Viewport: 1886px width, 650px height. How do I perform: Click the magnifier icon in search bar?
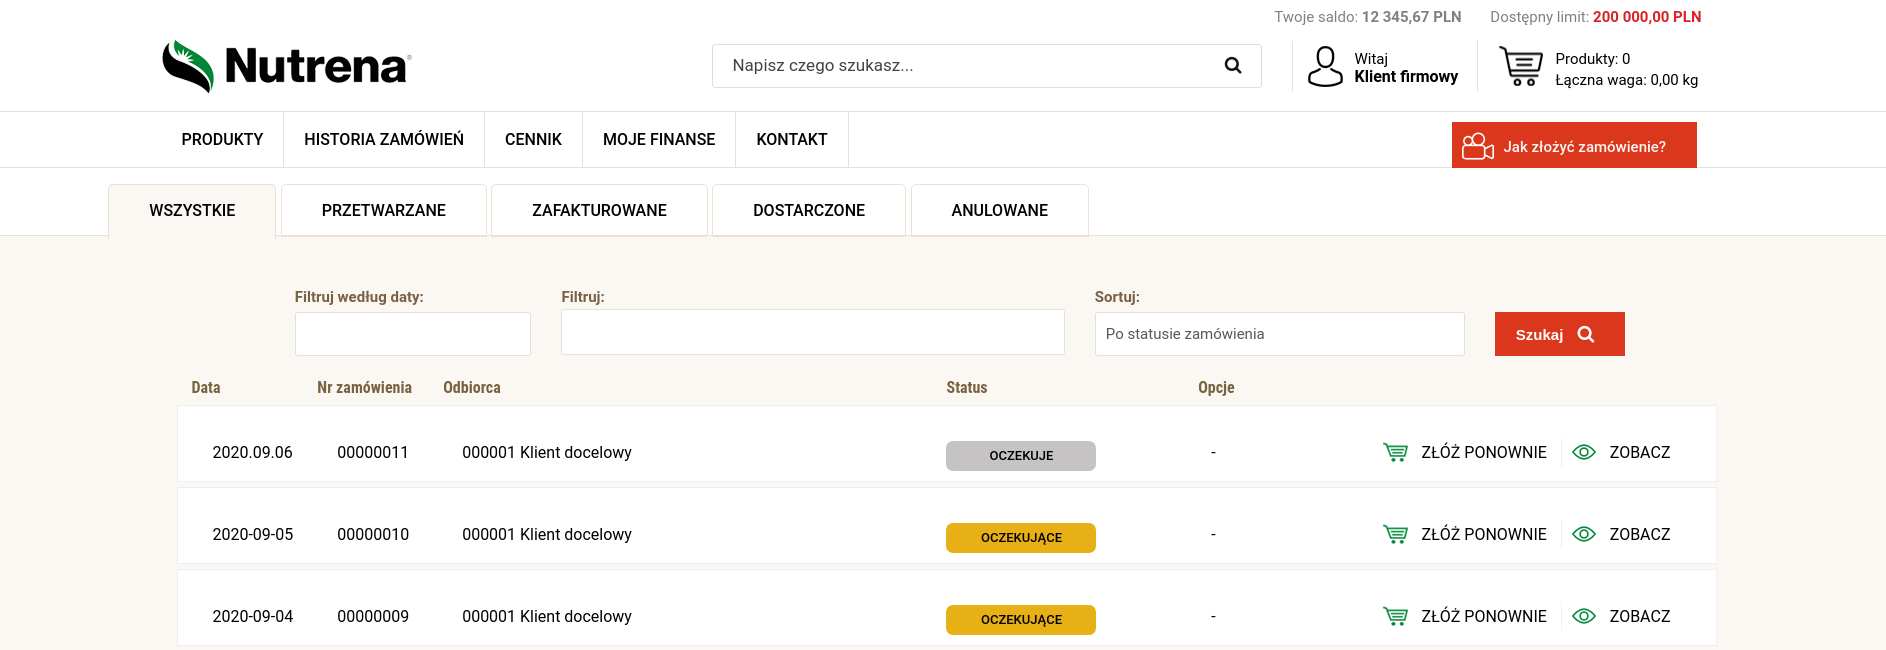1232,66
